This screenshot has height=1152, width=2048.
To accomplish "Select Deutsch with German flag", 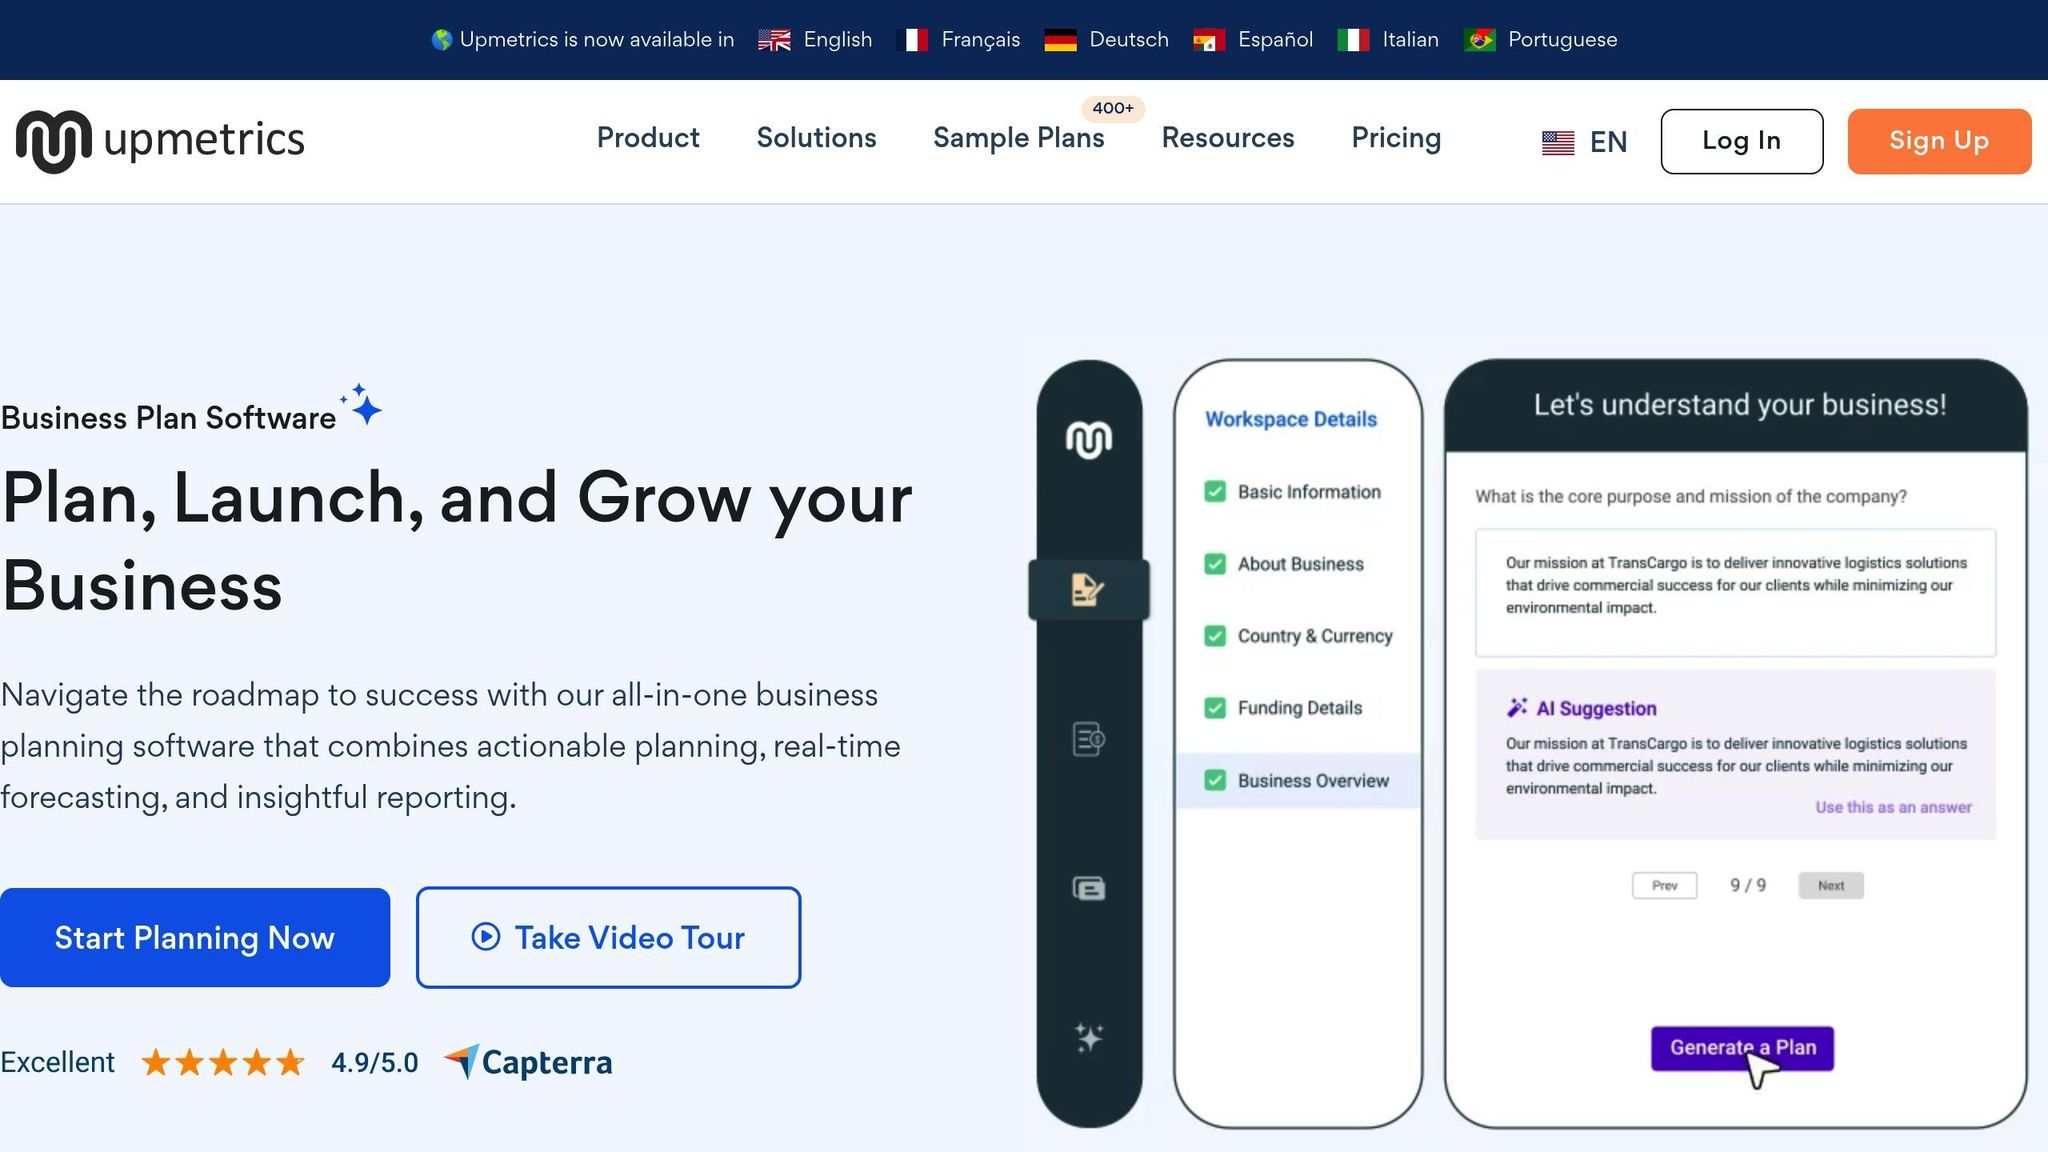I will point(1107,40).
